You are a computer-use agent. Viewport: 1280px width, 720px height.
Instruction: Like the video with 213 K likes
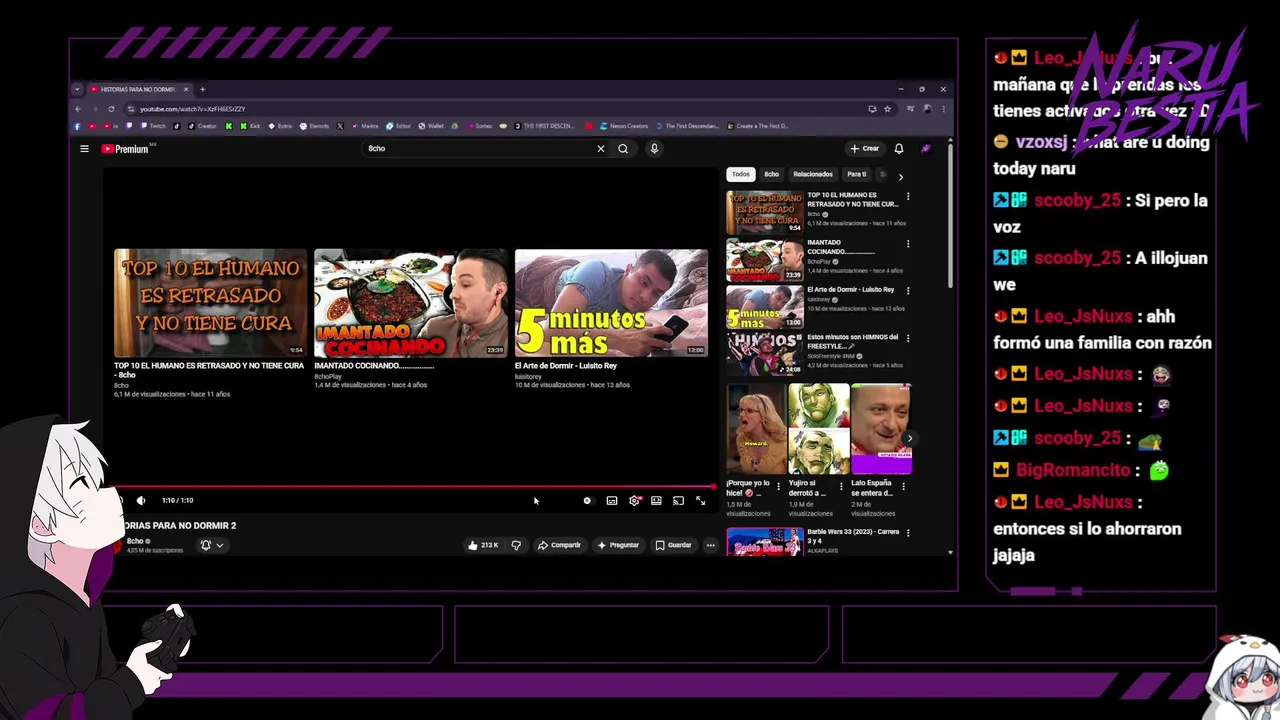pos(483,545)
